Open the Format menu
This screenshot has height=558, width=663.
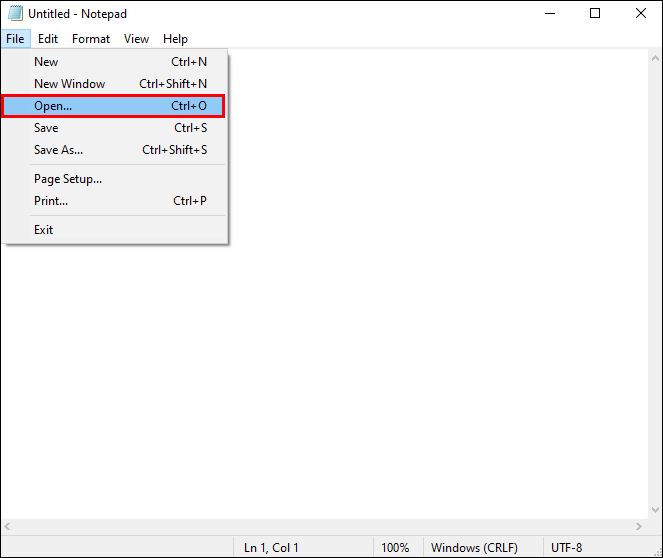tap(91, 39)
